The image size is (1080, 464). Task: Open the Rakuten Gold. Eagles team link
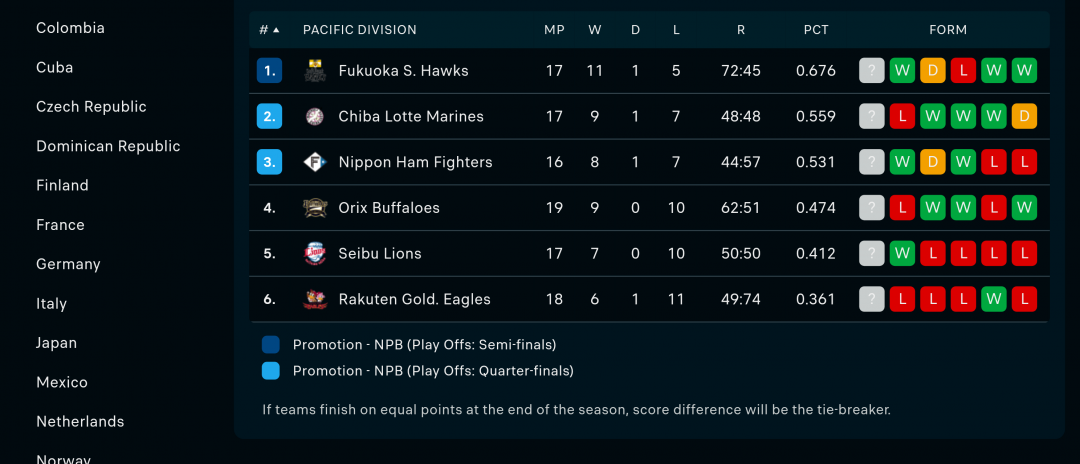click(414, 299)
